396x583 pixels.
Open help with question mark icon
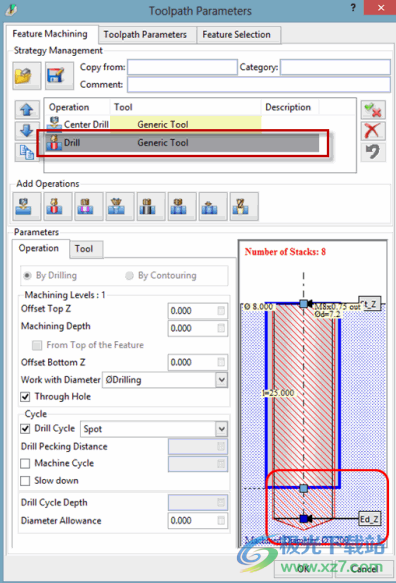click(352, 8)
